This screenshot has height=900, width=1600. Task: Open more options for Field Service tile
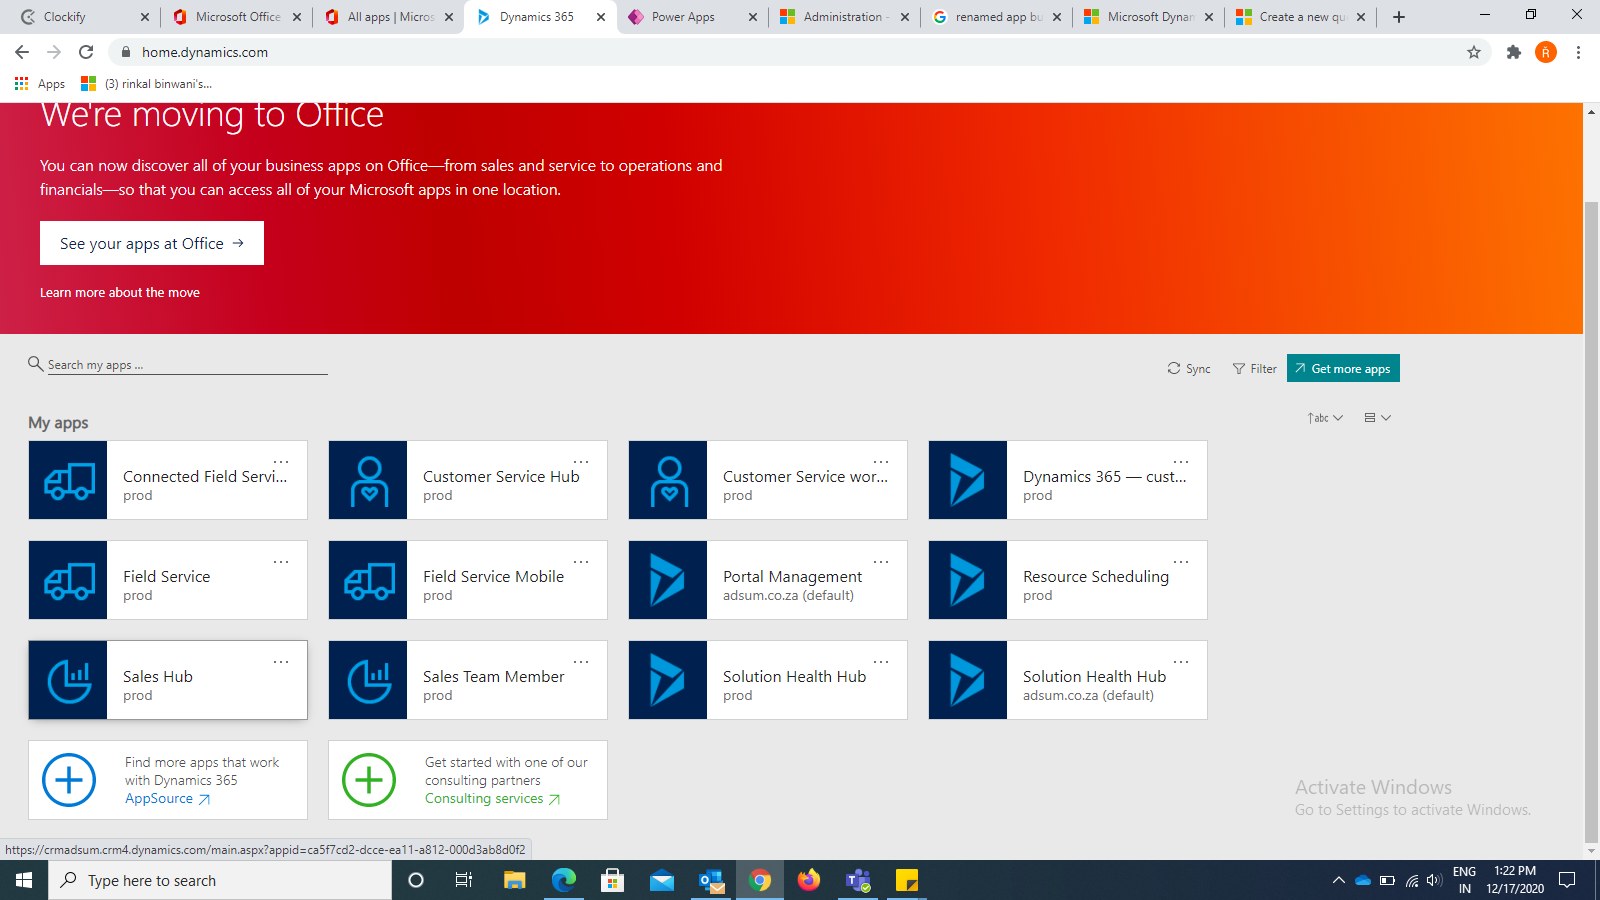tap(281, 562)
